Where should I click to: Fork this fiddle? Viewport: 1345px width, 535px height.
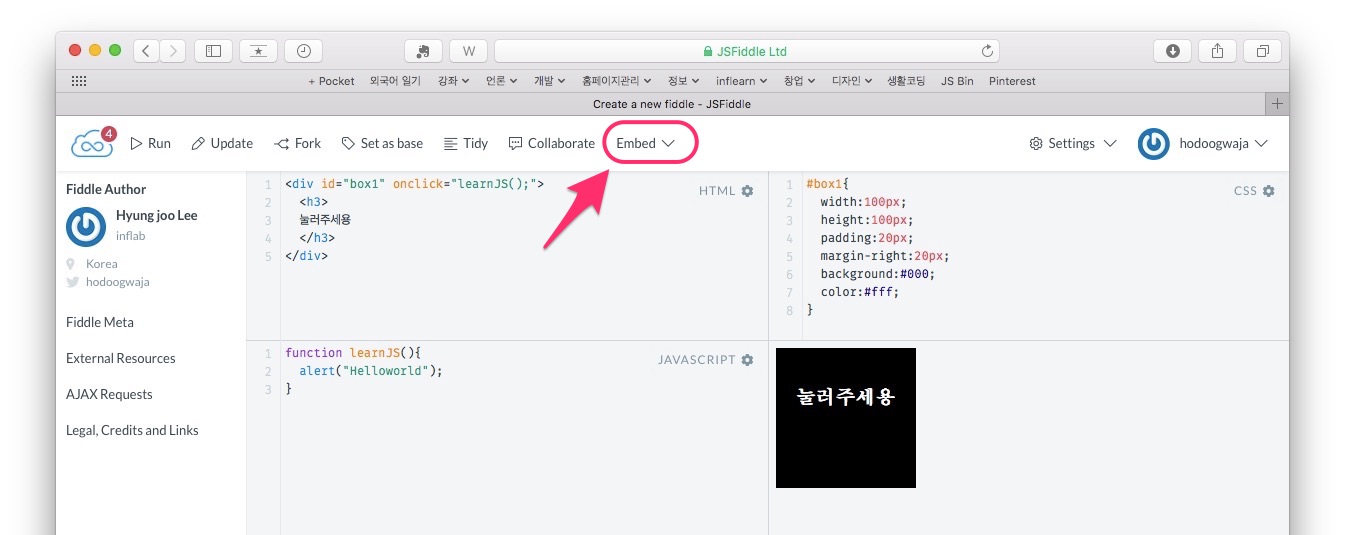(x=298, y=143)
